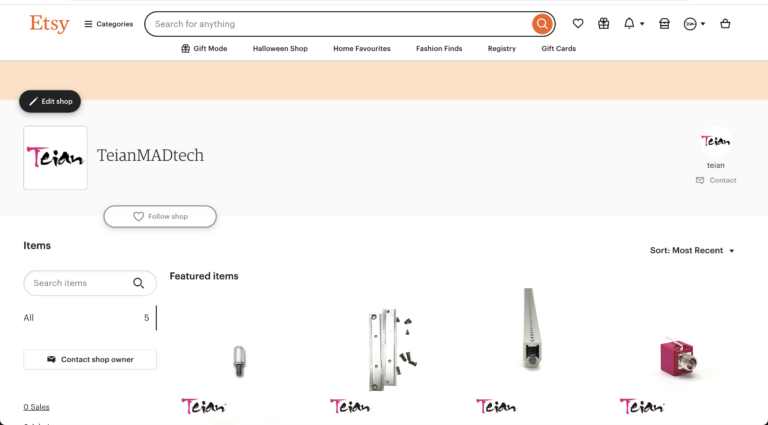The height and width of the screenshot is (425, 768).
Task: Click the magnifier in Search items field
Action: (x=139, y=283)
